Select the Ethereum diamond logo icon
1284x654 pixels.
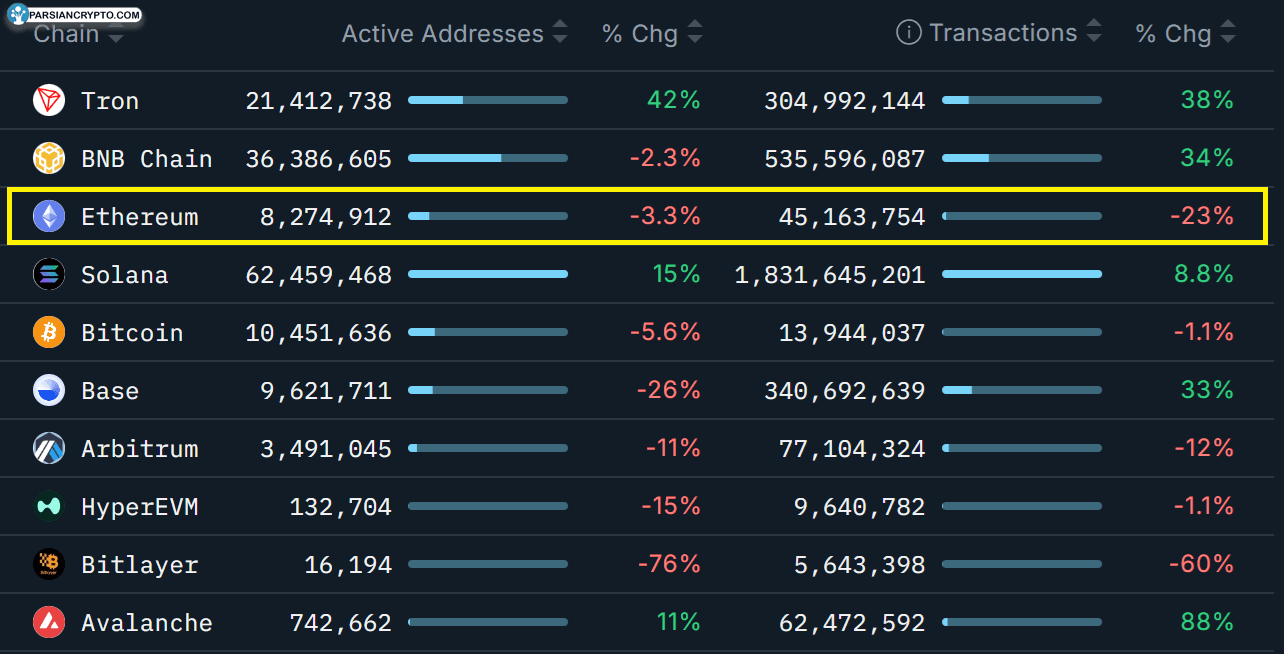pyautogui.click(x=49, y=217)
